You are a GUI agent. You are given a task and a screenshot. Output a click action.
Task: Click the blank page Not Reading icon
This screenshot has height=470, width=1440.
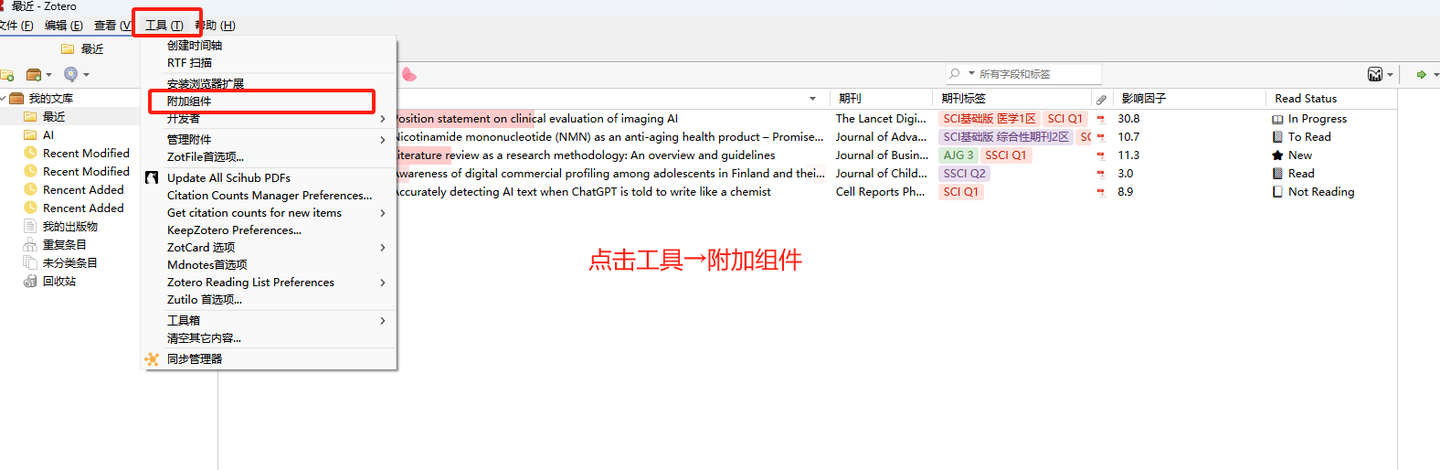[1277, 192]
